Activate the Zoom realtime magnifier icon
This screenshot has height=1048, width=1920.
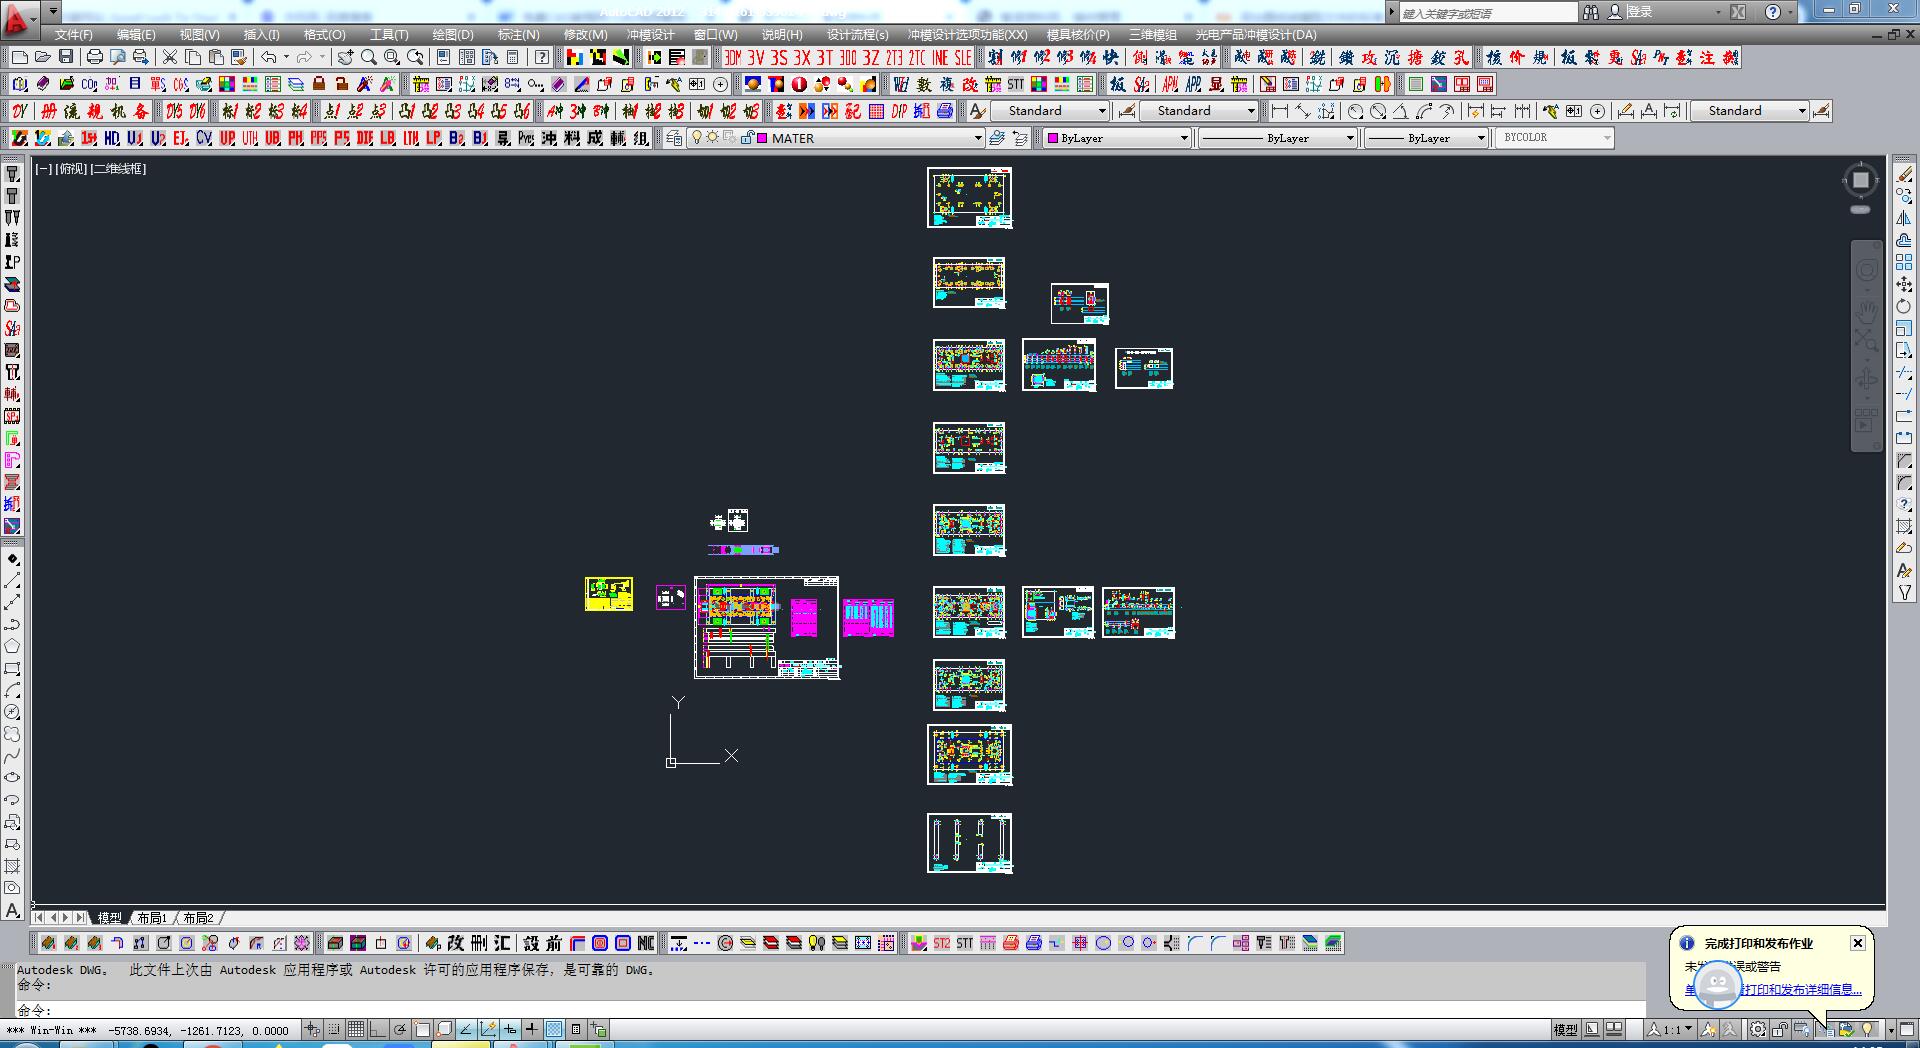pyautogui.click(x=369, y=57)
